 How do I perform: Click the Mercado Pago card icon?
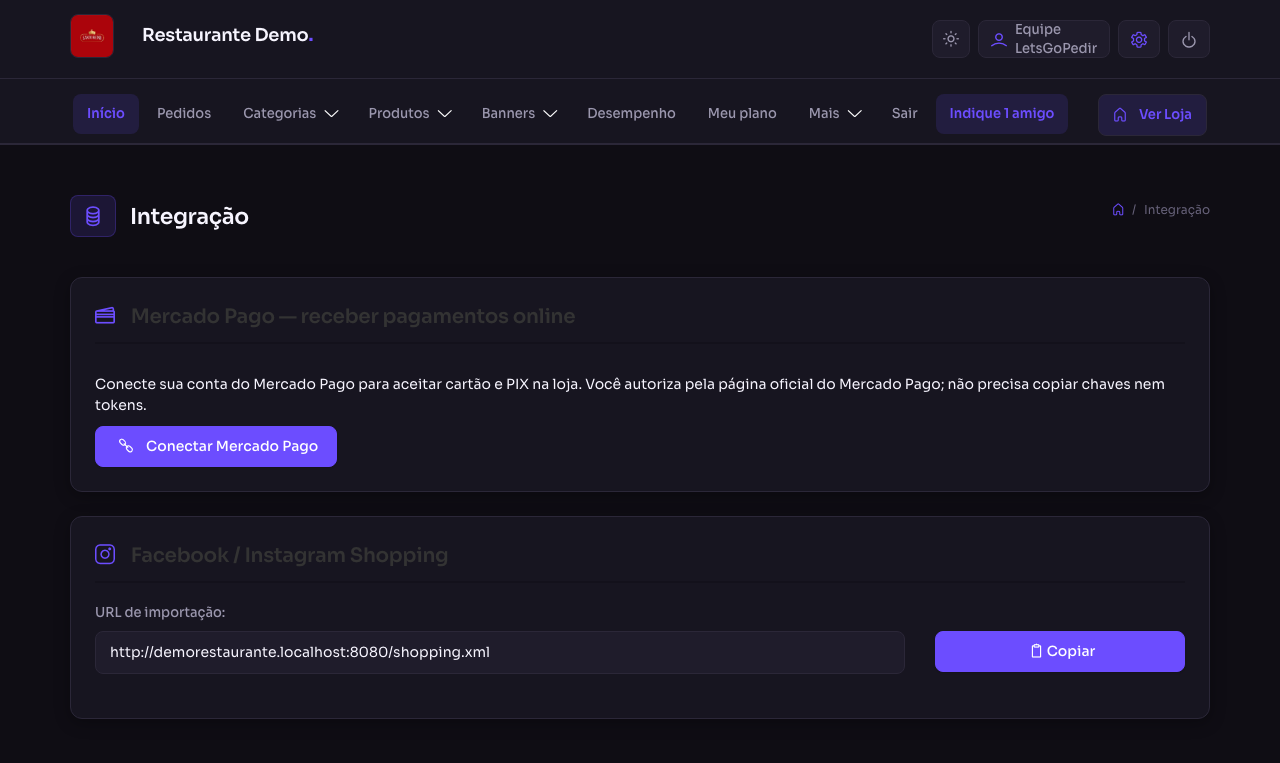tap(105, 316)
